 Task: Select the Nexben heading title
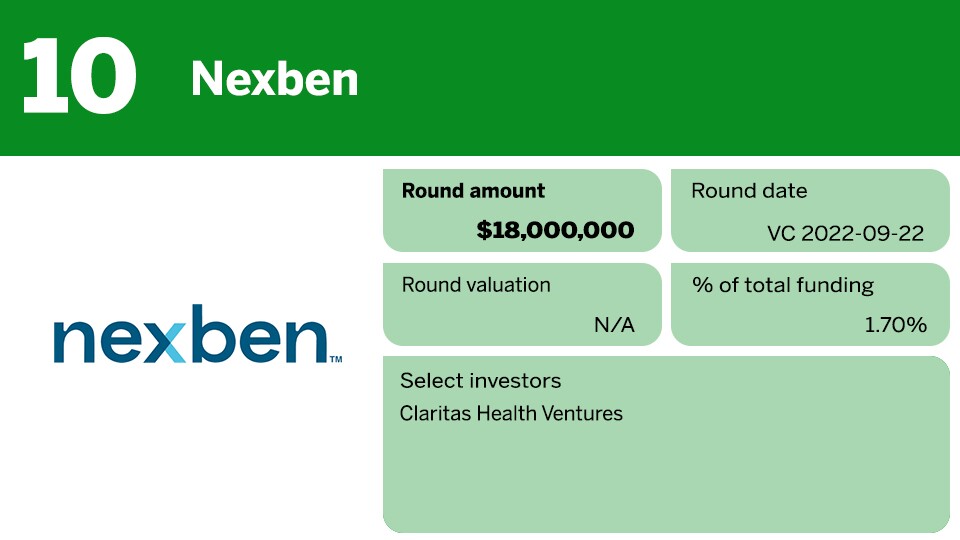(274, 78)
